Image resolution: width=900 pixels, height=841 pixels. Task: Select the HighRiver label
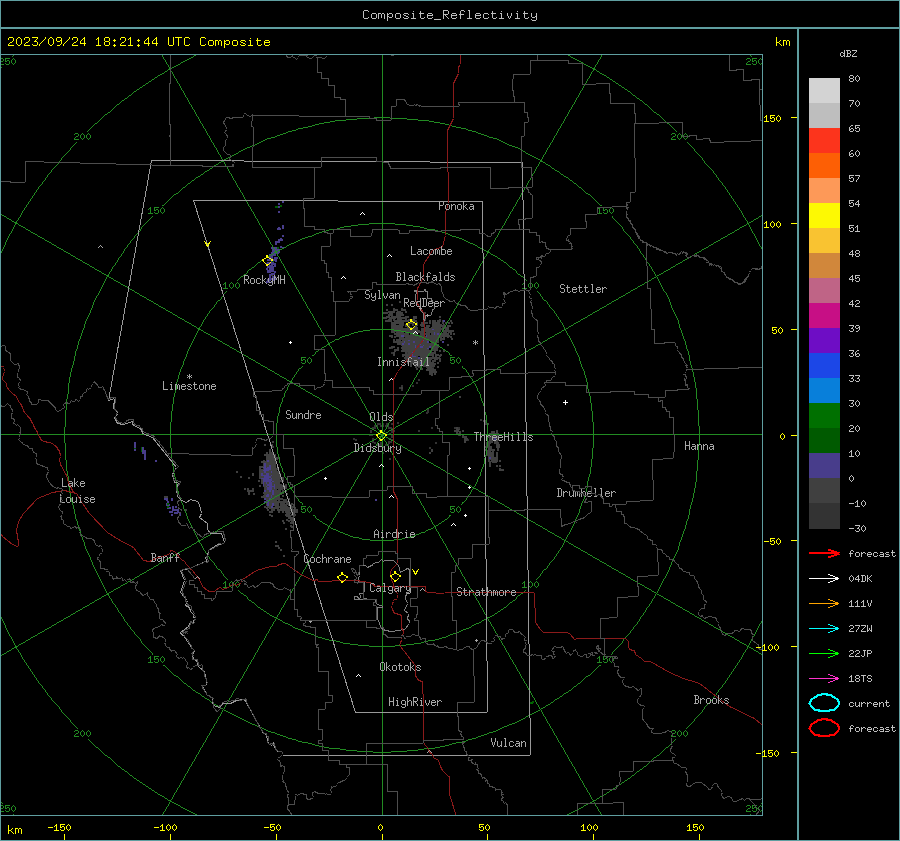tap(415, 702)
